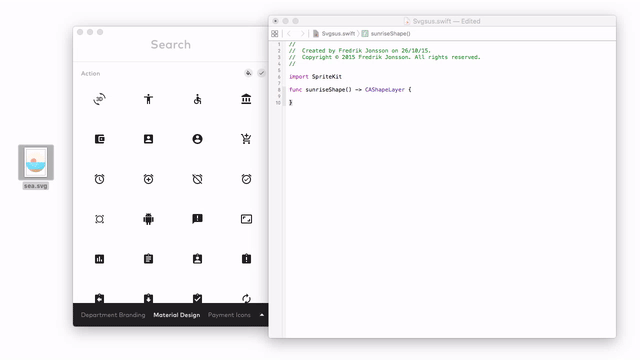Image resolution: width=640 pixels, height=360 pixels.
Task: Select the account box icon
Action: [x=149, y=139]
